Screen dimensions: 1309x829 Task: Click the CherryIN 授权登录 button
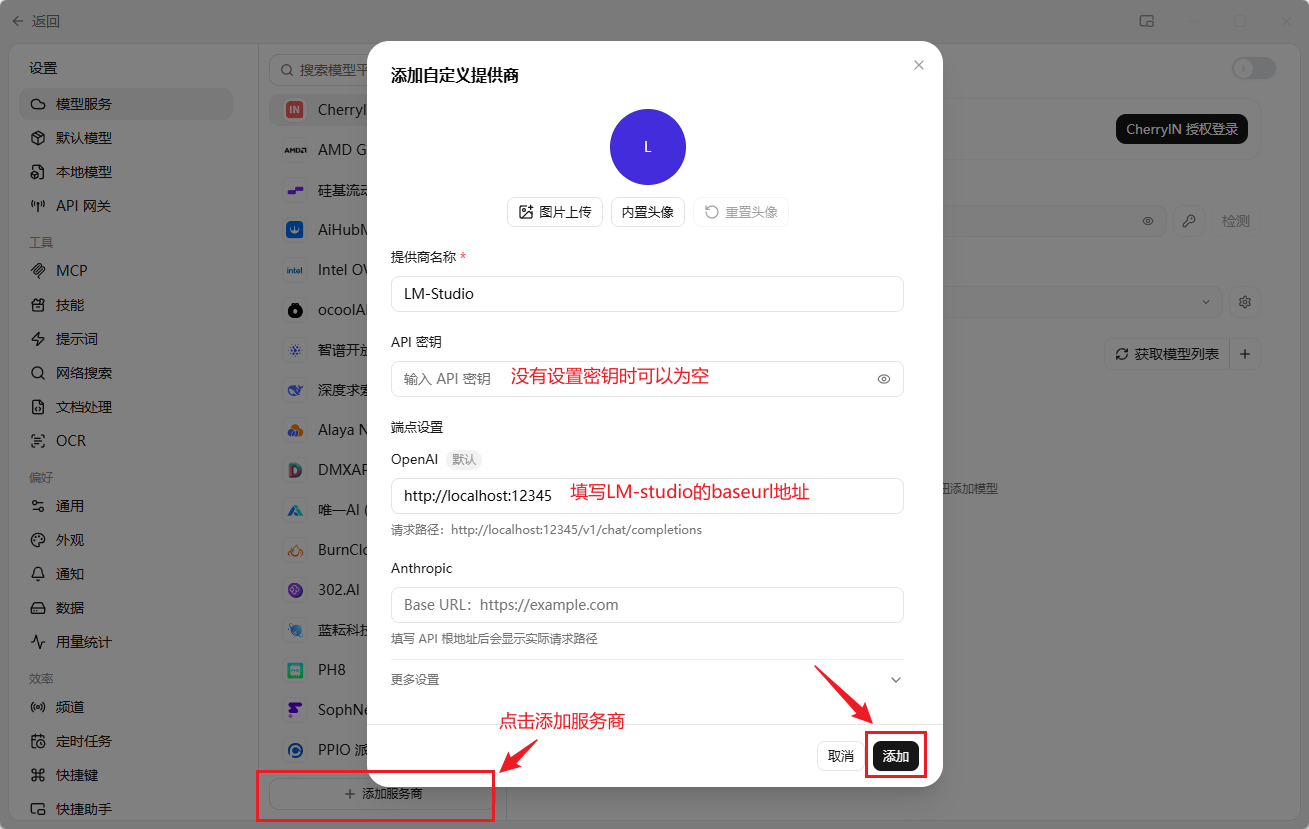tap(1182, 129)
